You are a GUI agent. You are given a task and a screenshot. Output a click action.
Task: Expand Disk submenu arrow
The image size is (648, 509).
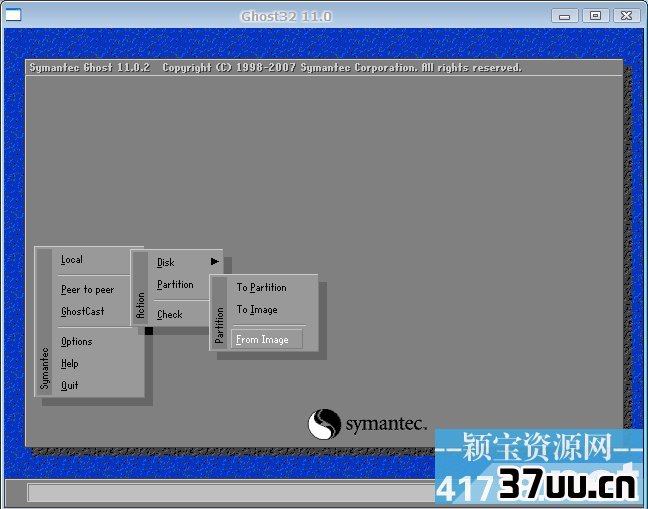pyautogui.click(x=214, y=262)
